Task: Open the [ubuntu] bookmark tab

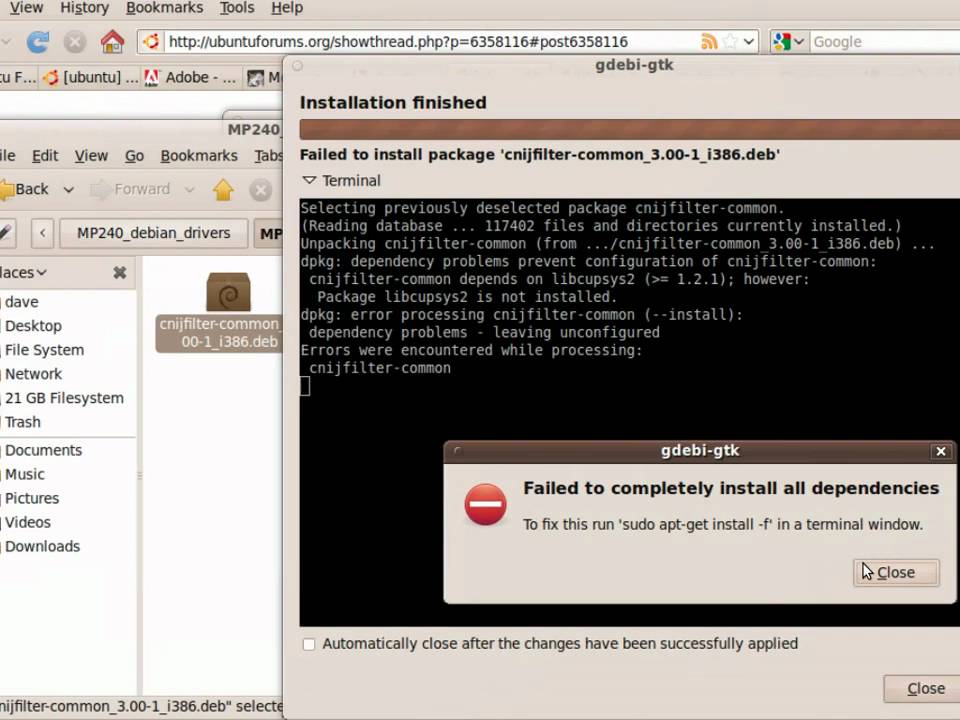Action: (91, 77)
